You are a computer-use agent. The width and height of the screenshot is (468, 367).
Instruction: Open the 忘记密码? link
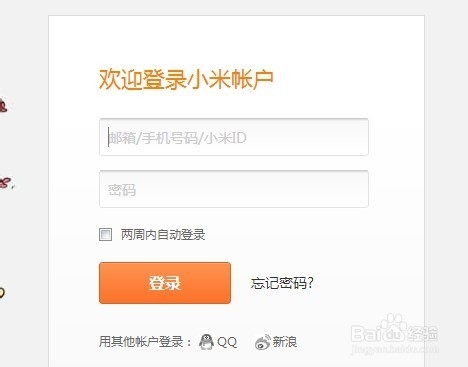click(x=282, y=283)
